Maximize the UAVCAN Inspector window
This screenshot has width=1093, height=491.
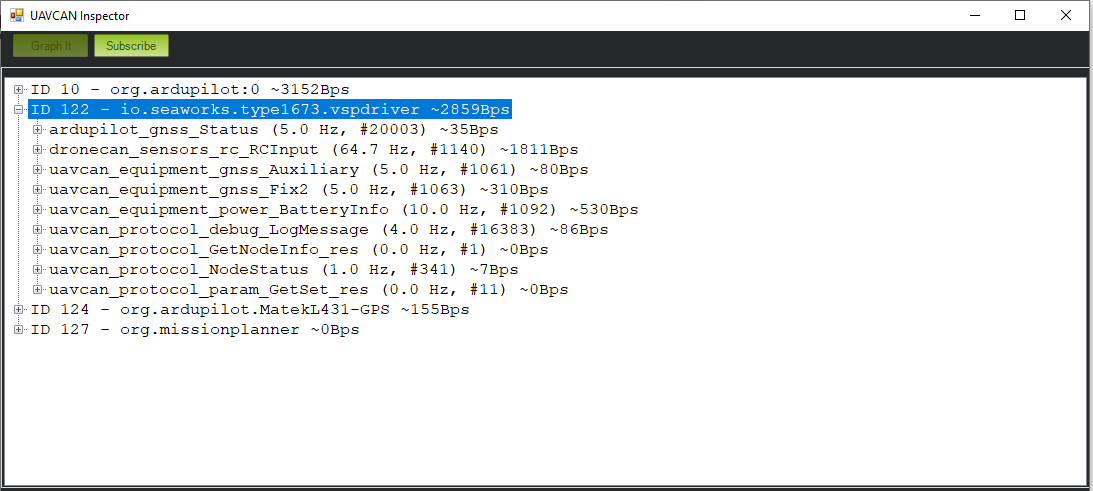(1020, 15)
